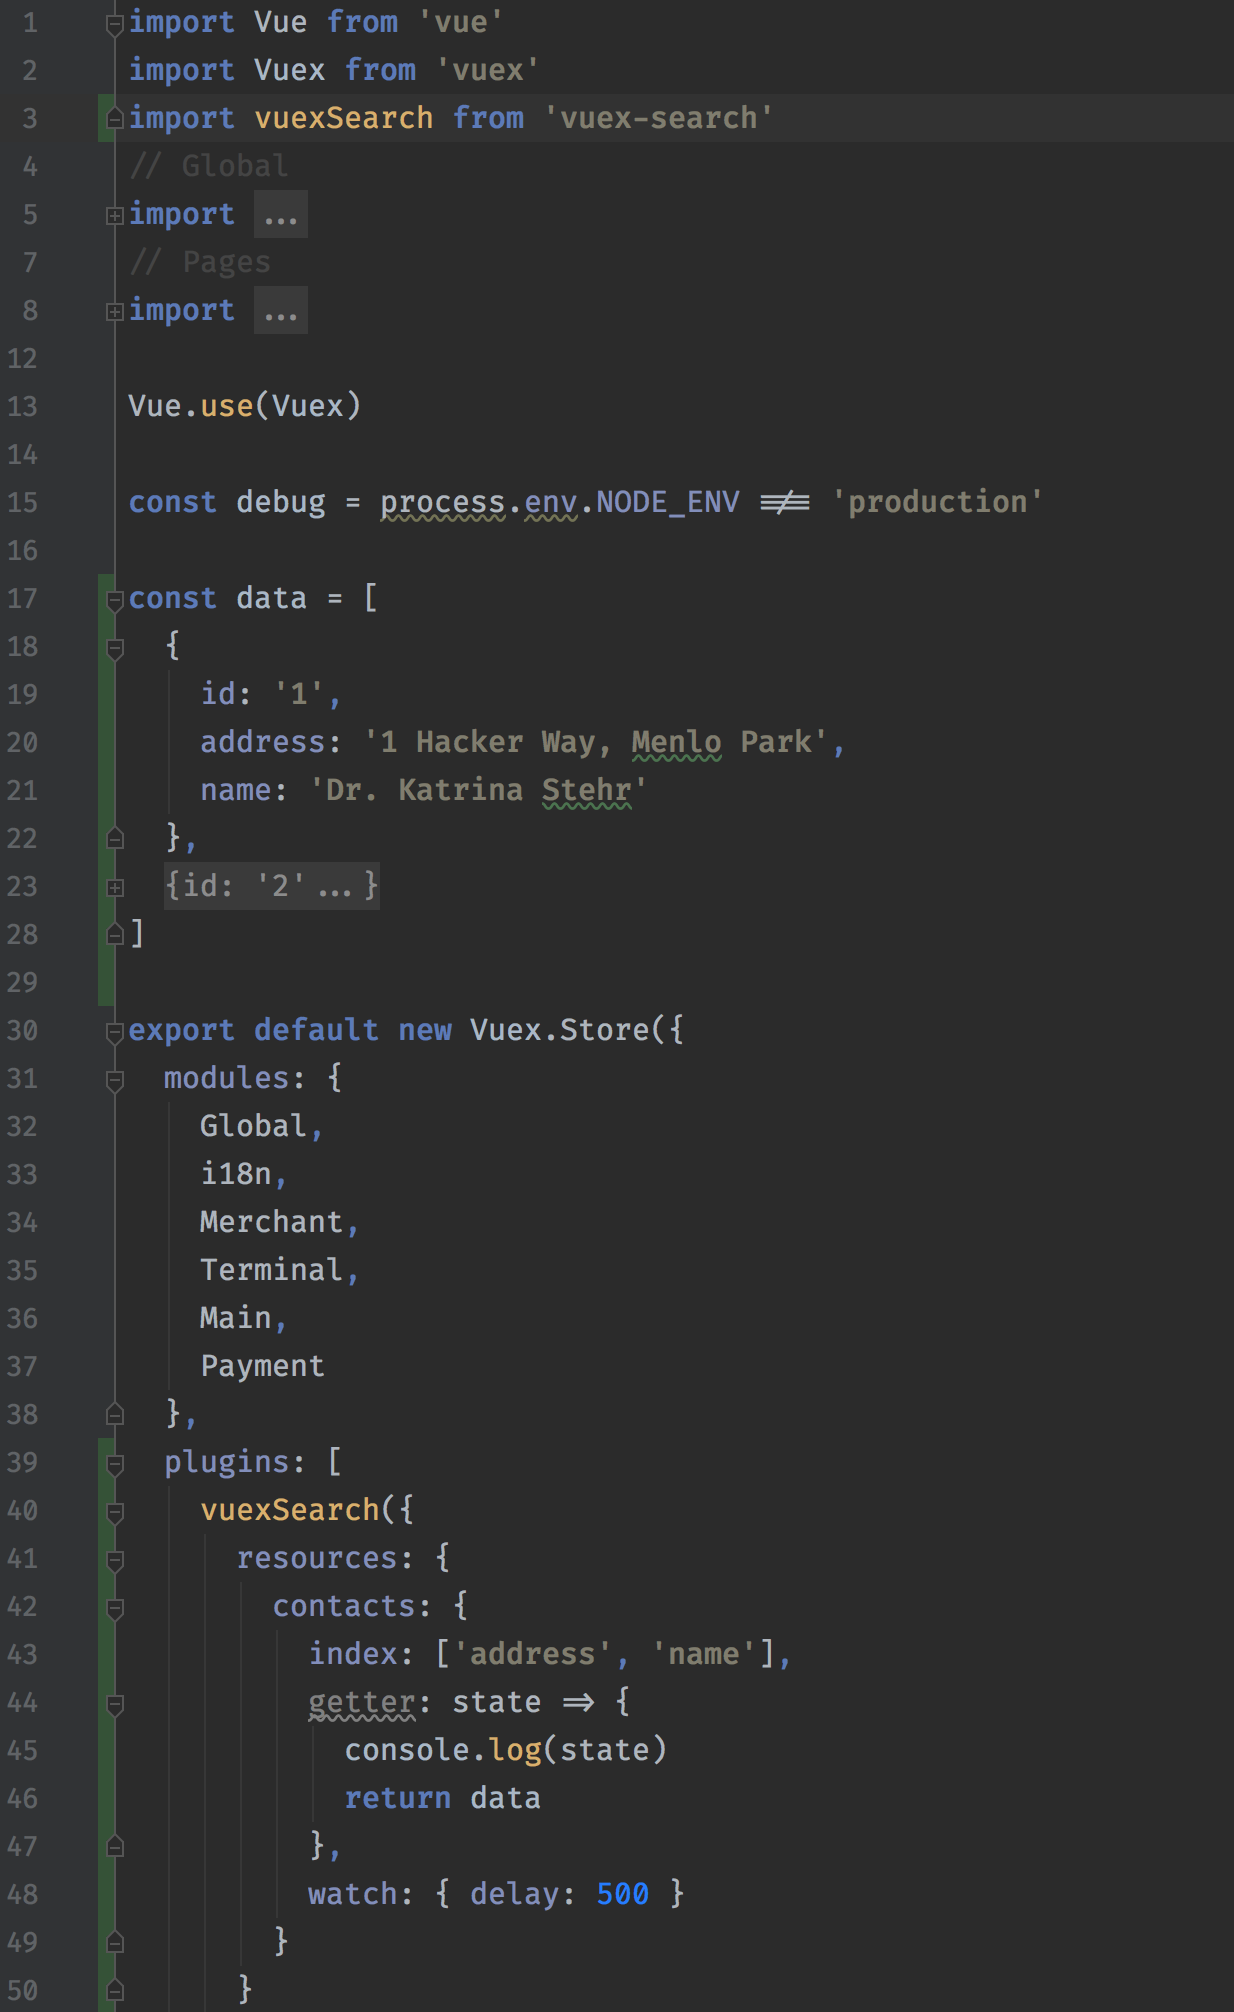This screenshot has height=2012, width=1234.
Task: Click 'console.log(state)' on line 45
Action: click(506, 1750)
